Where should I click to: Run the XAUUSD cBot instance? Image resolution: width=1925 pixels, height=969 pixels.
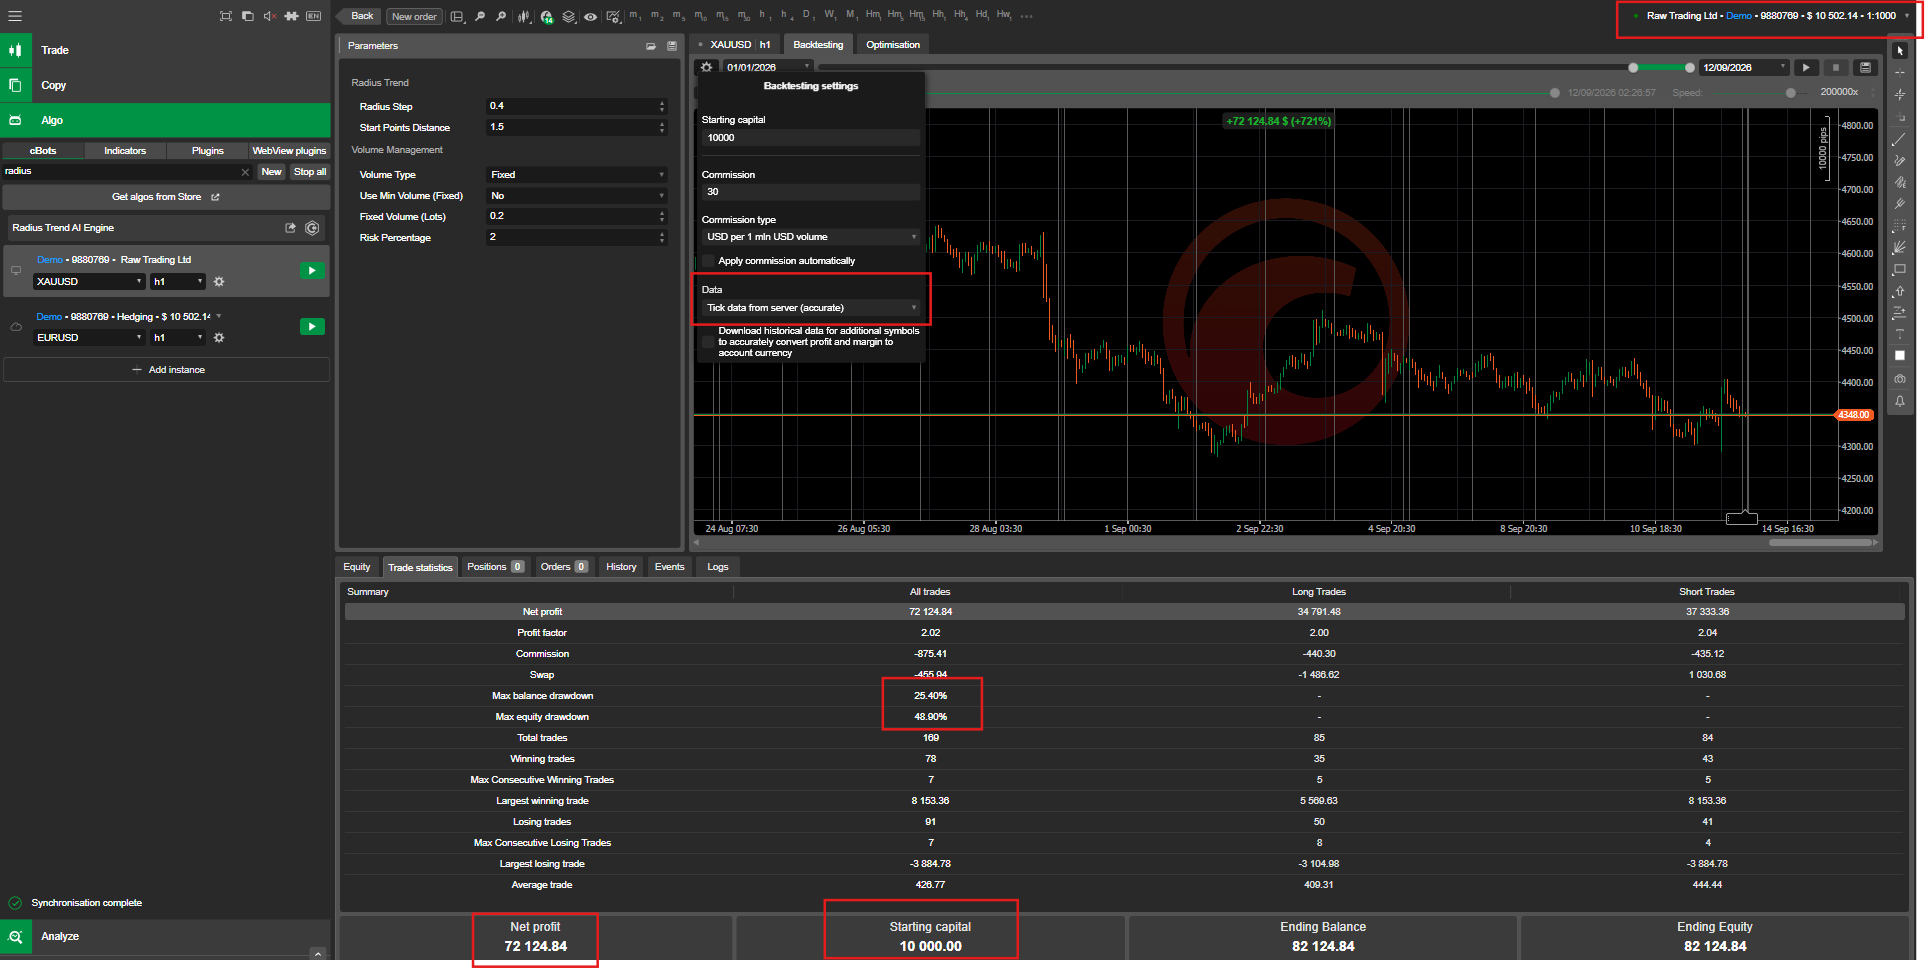click(x=312, y=271)
